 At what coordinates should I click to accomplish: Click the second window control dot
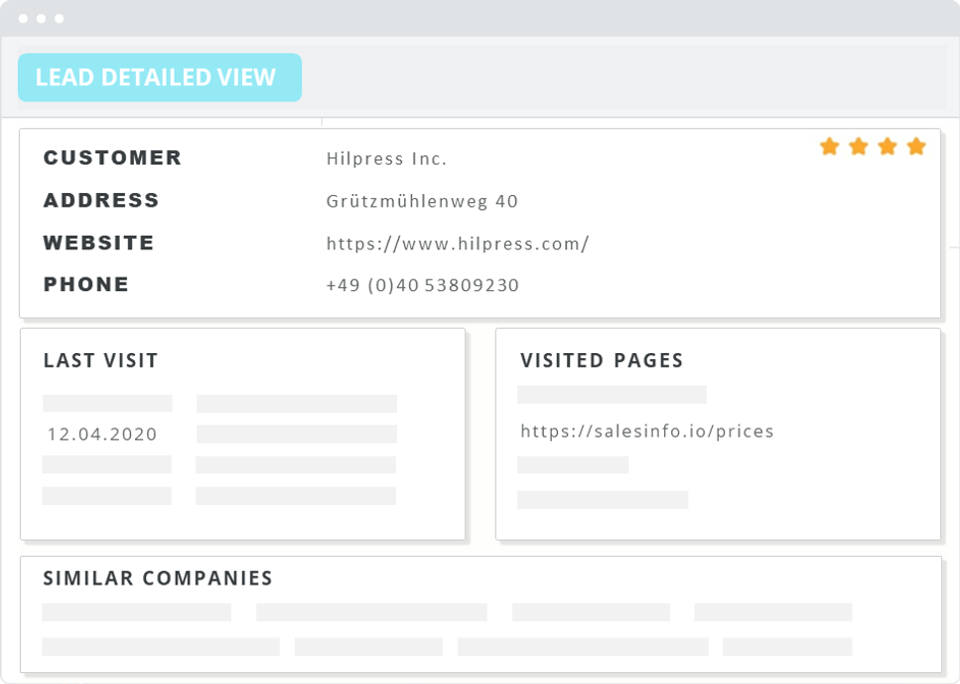[x=41, y=18]
